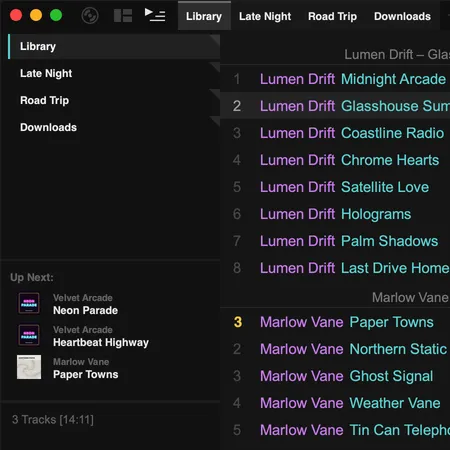Click the Up Next heading

[32, 277]
